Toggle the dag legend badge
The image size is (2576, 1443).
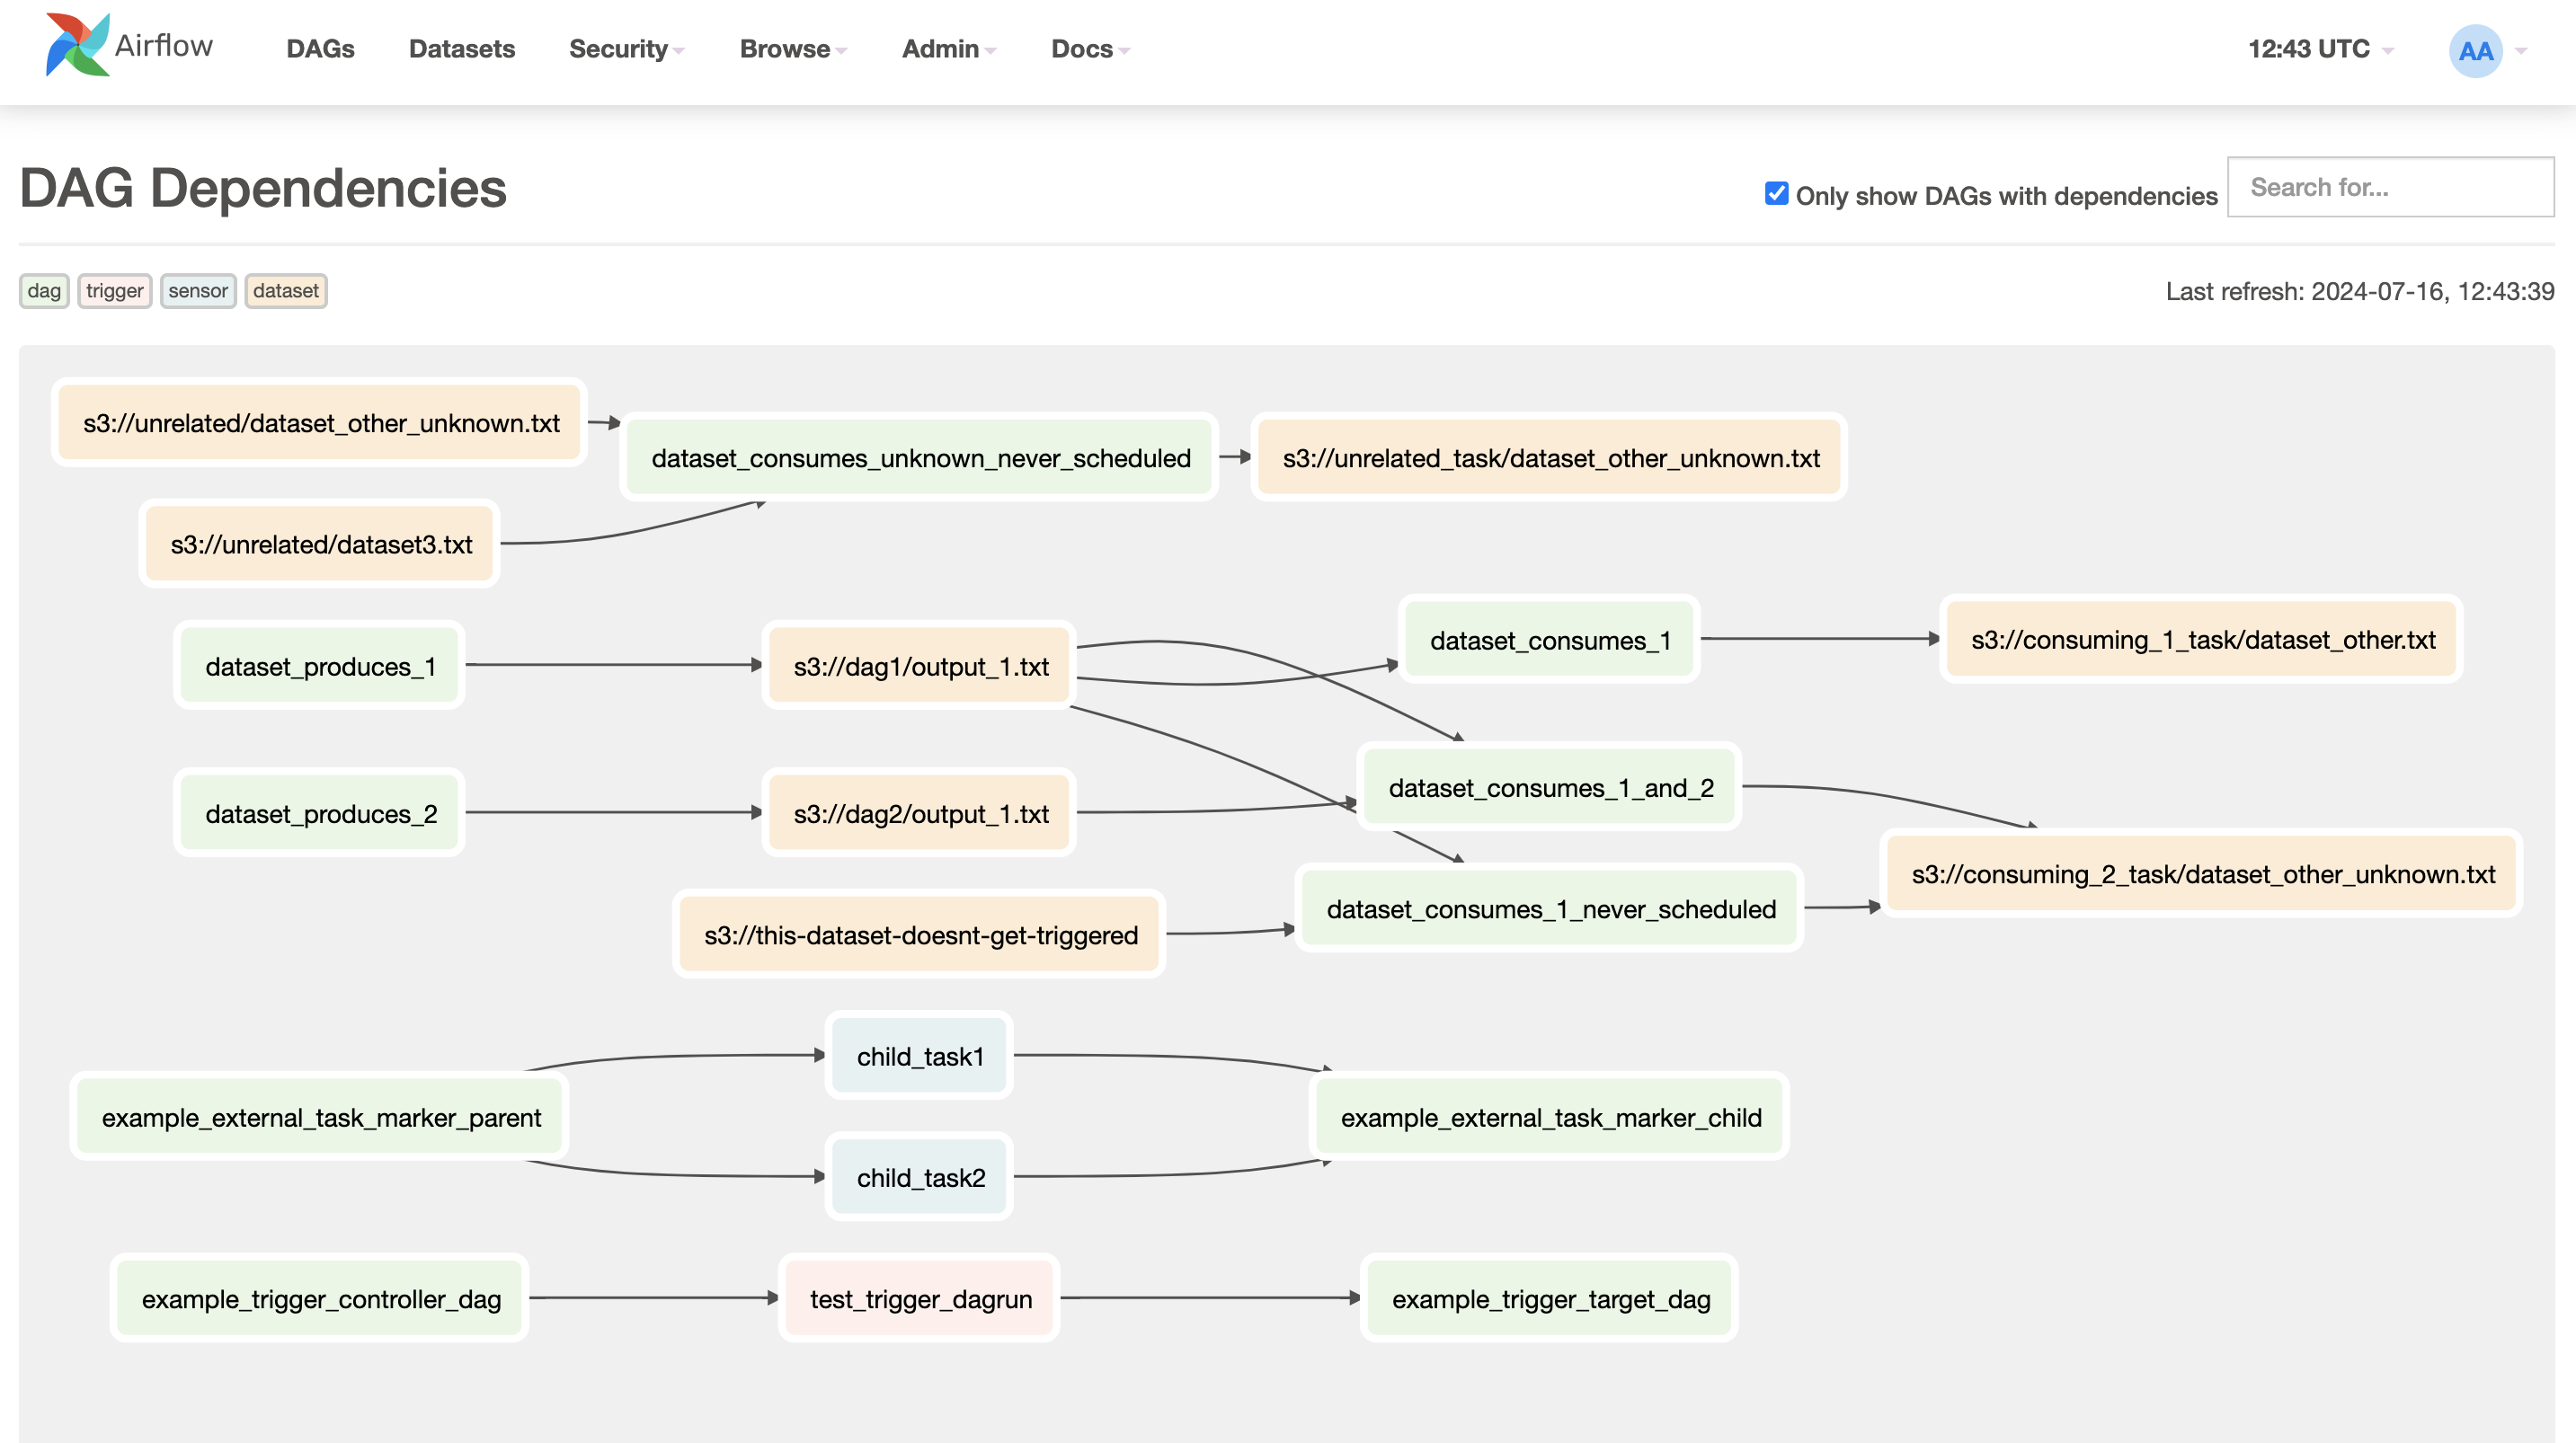click(44, 291)
